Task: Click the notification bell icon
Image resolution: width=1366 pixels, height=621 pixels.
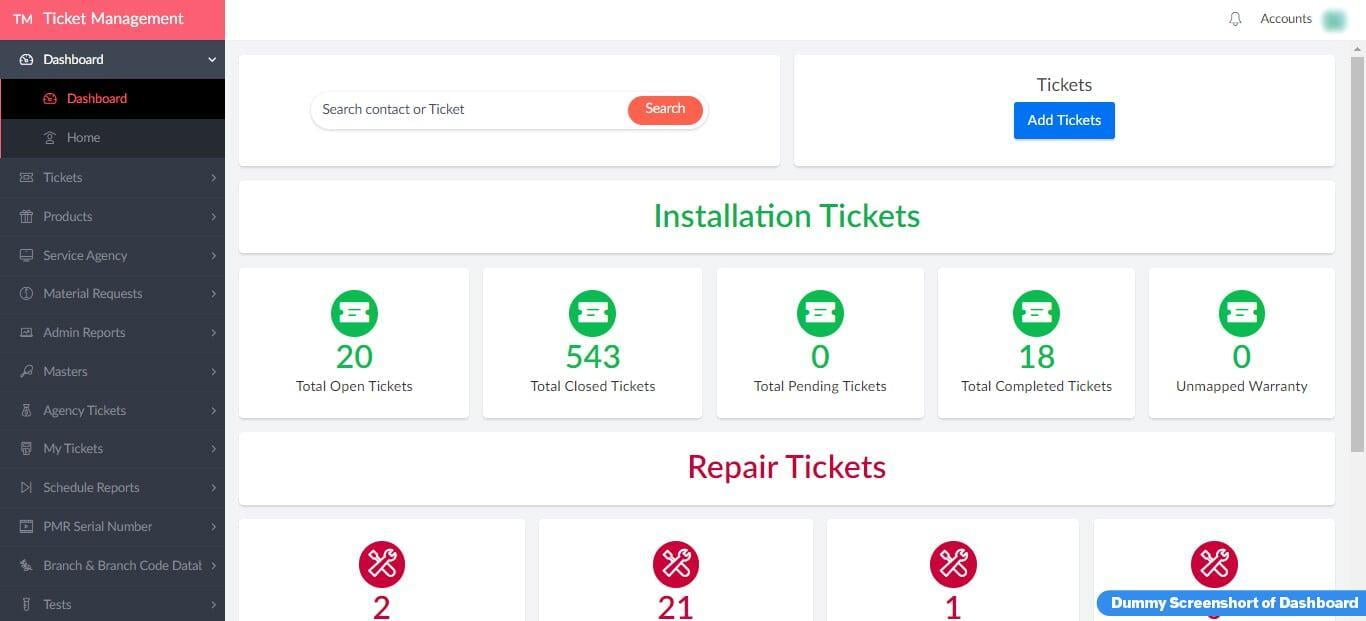Action: (1235, 19)
